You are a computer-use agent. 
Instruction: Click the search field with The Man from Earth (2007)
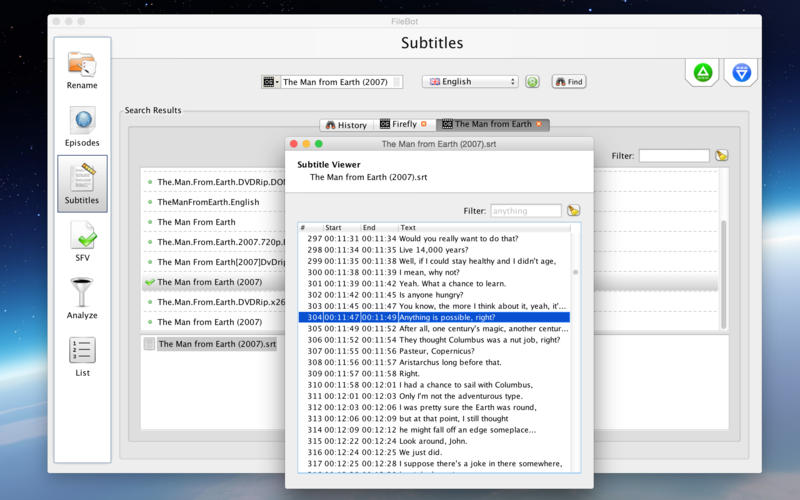(x=341, y=82)
